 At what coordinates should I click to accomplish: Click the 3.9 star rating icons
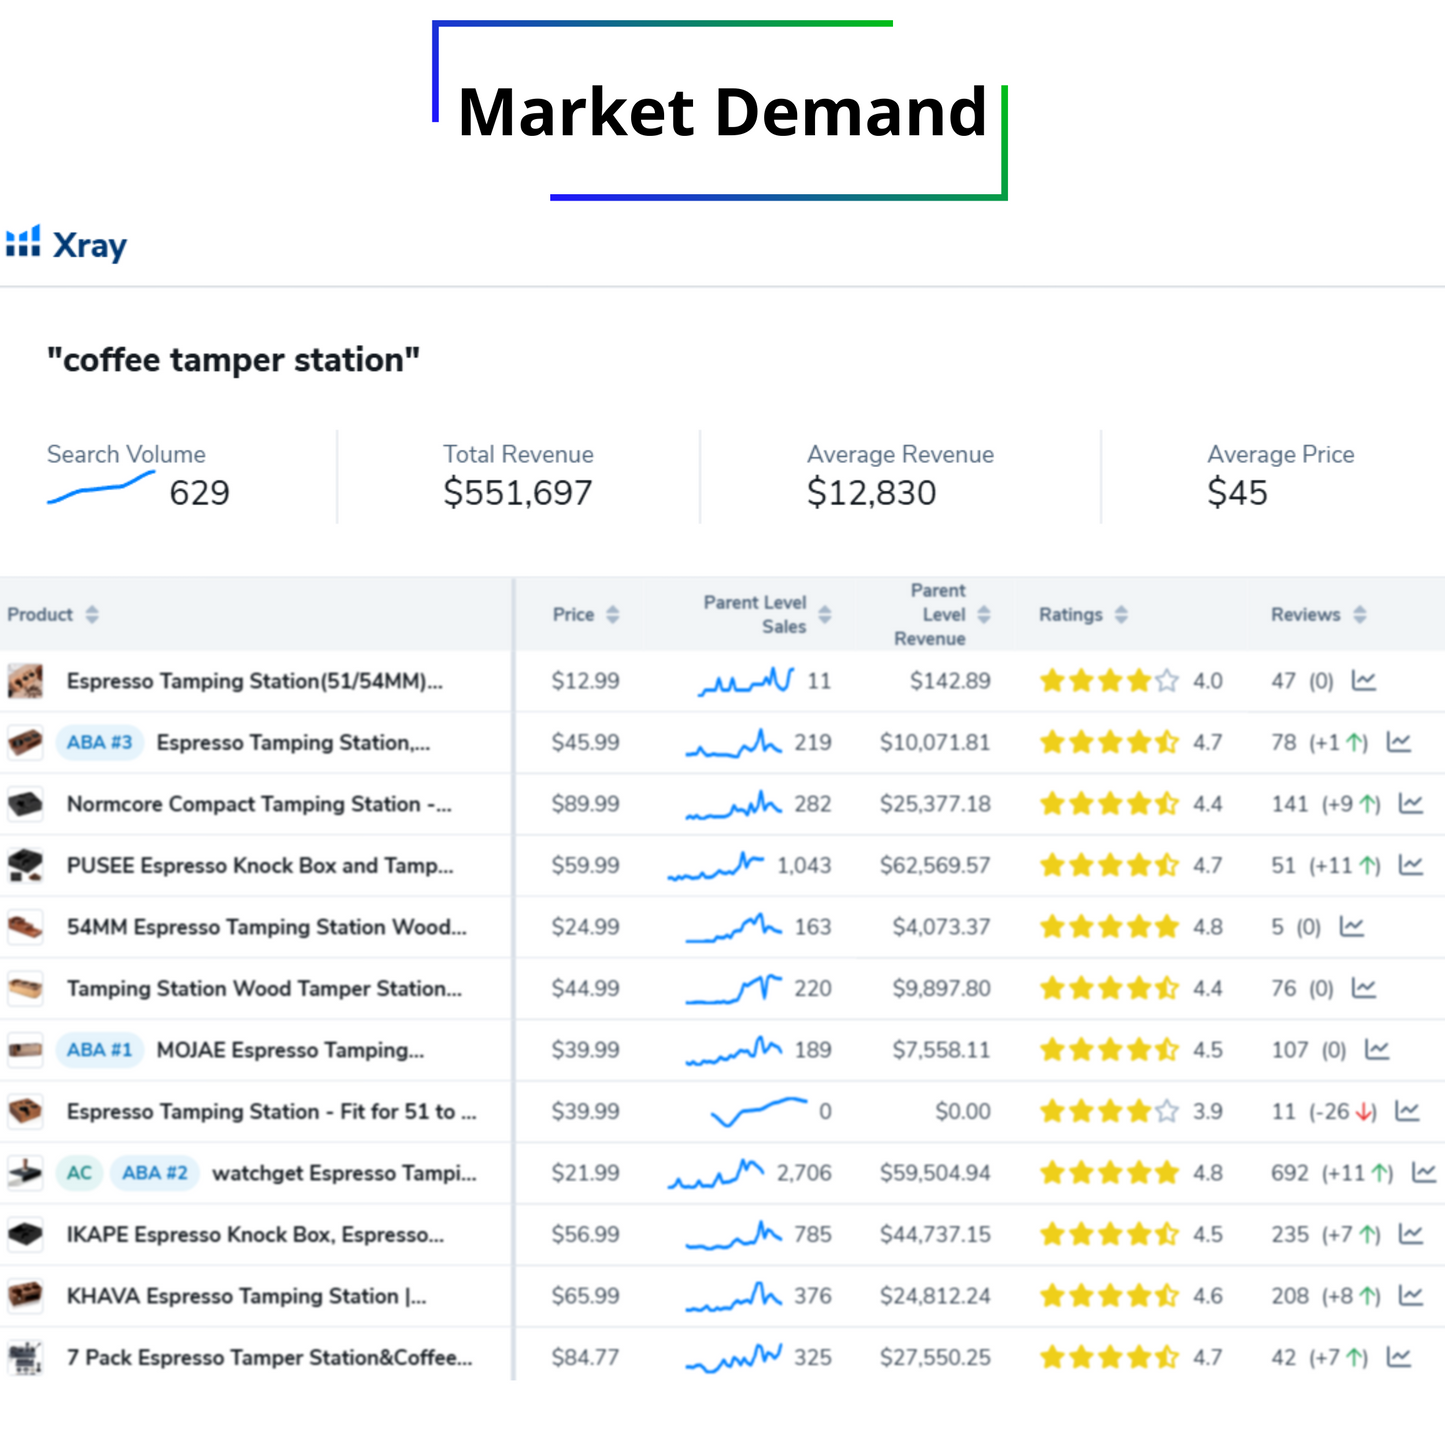1109,1112
